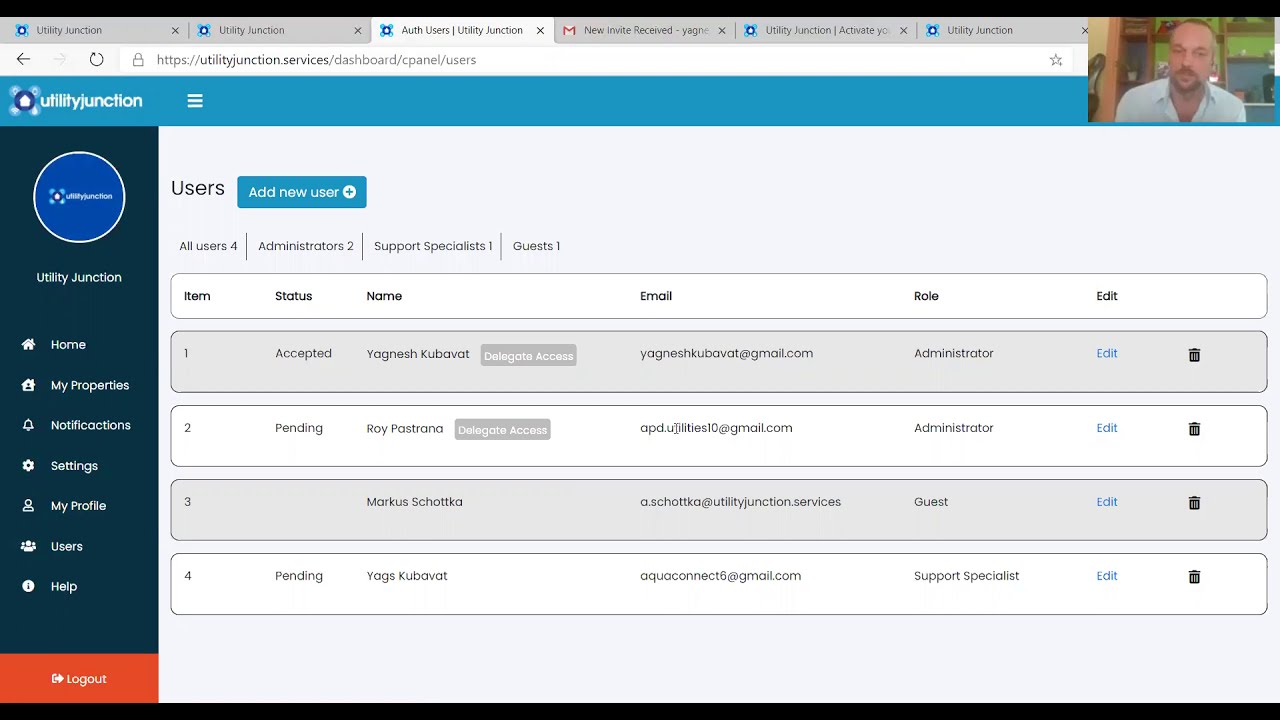Switch to Utility Junction Activate tab
1280x720 pixels.
827,30
